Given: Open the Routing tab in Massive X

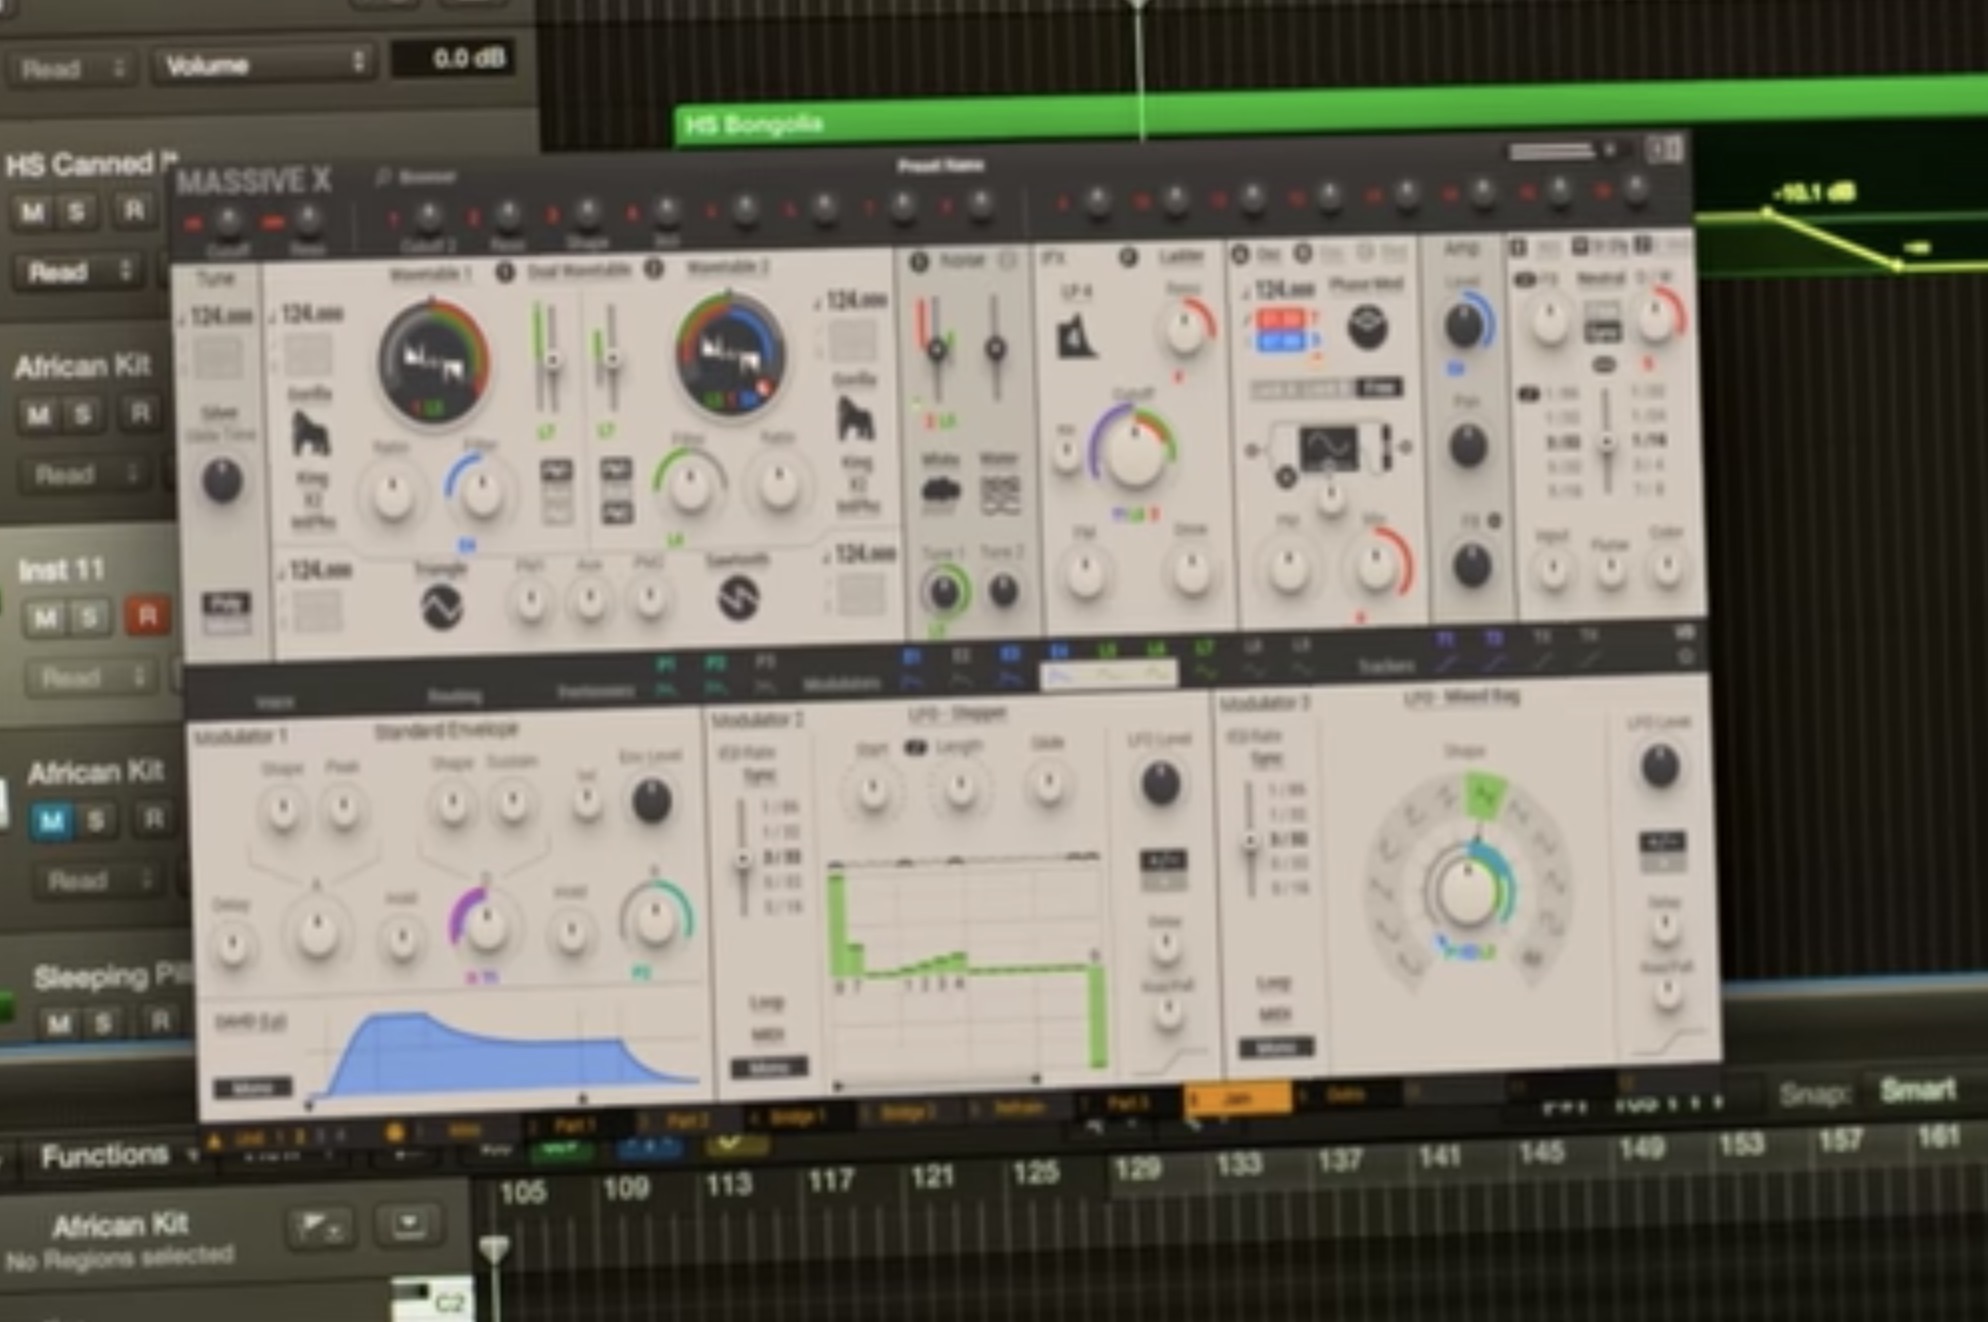Looking at the screenshot, I should click(455, 695).
